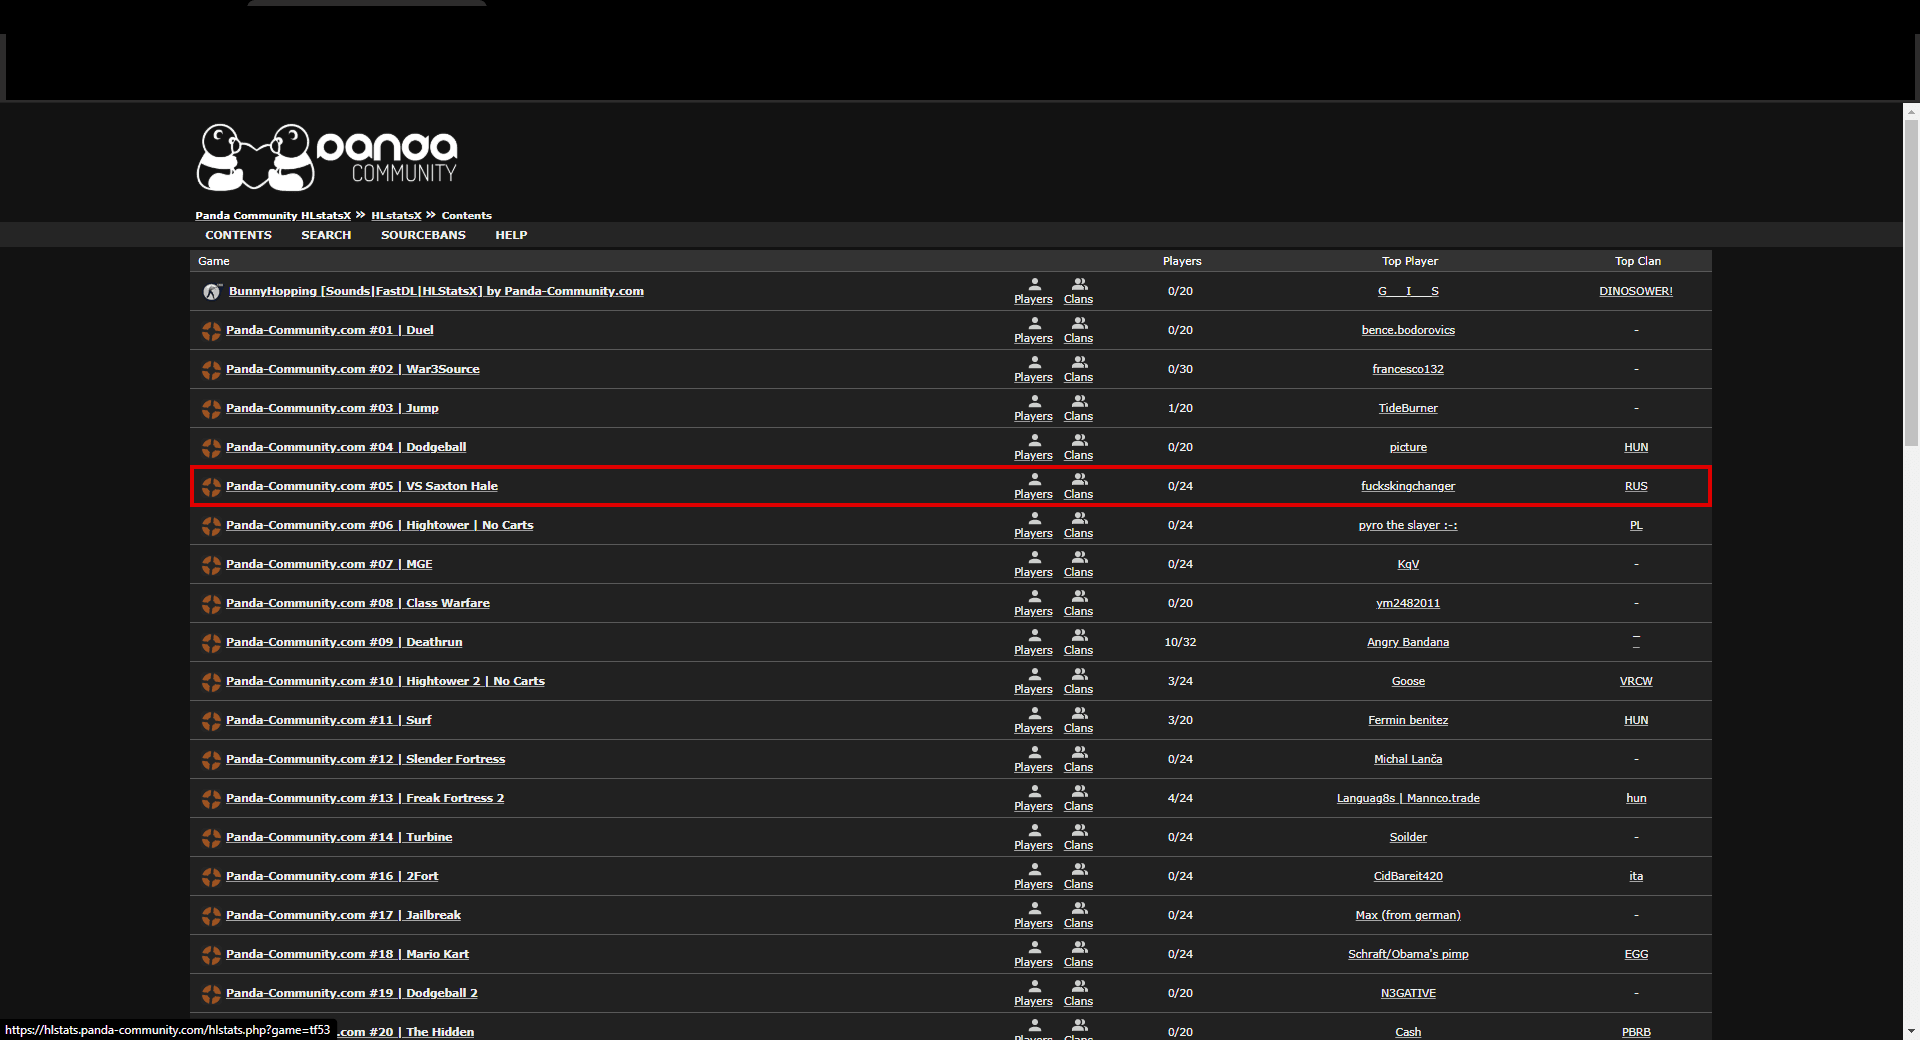Image resolution: width=1920 pixels, height=1040 pixels.
Task: Open the SOURCEBANS menu item
Action: pyautogui.click(x=423, y=235)
